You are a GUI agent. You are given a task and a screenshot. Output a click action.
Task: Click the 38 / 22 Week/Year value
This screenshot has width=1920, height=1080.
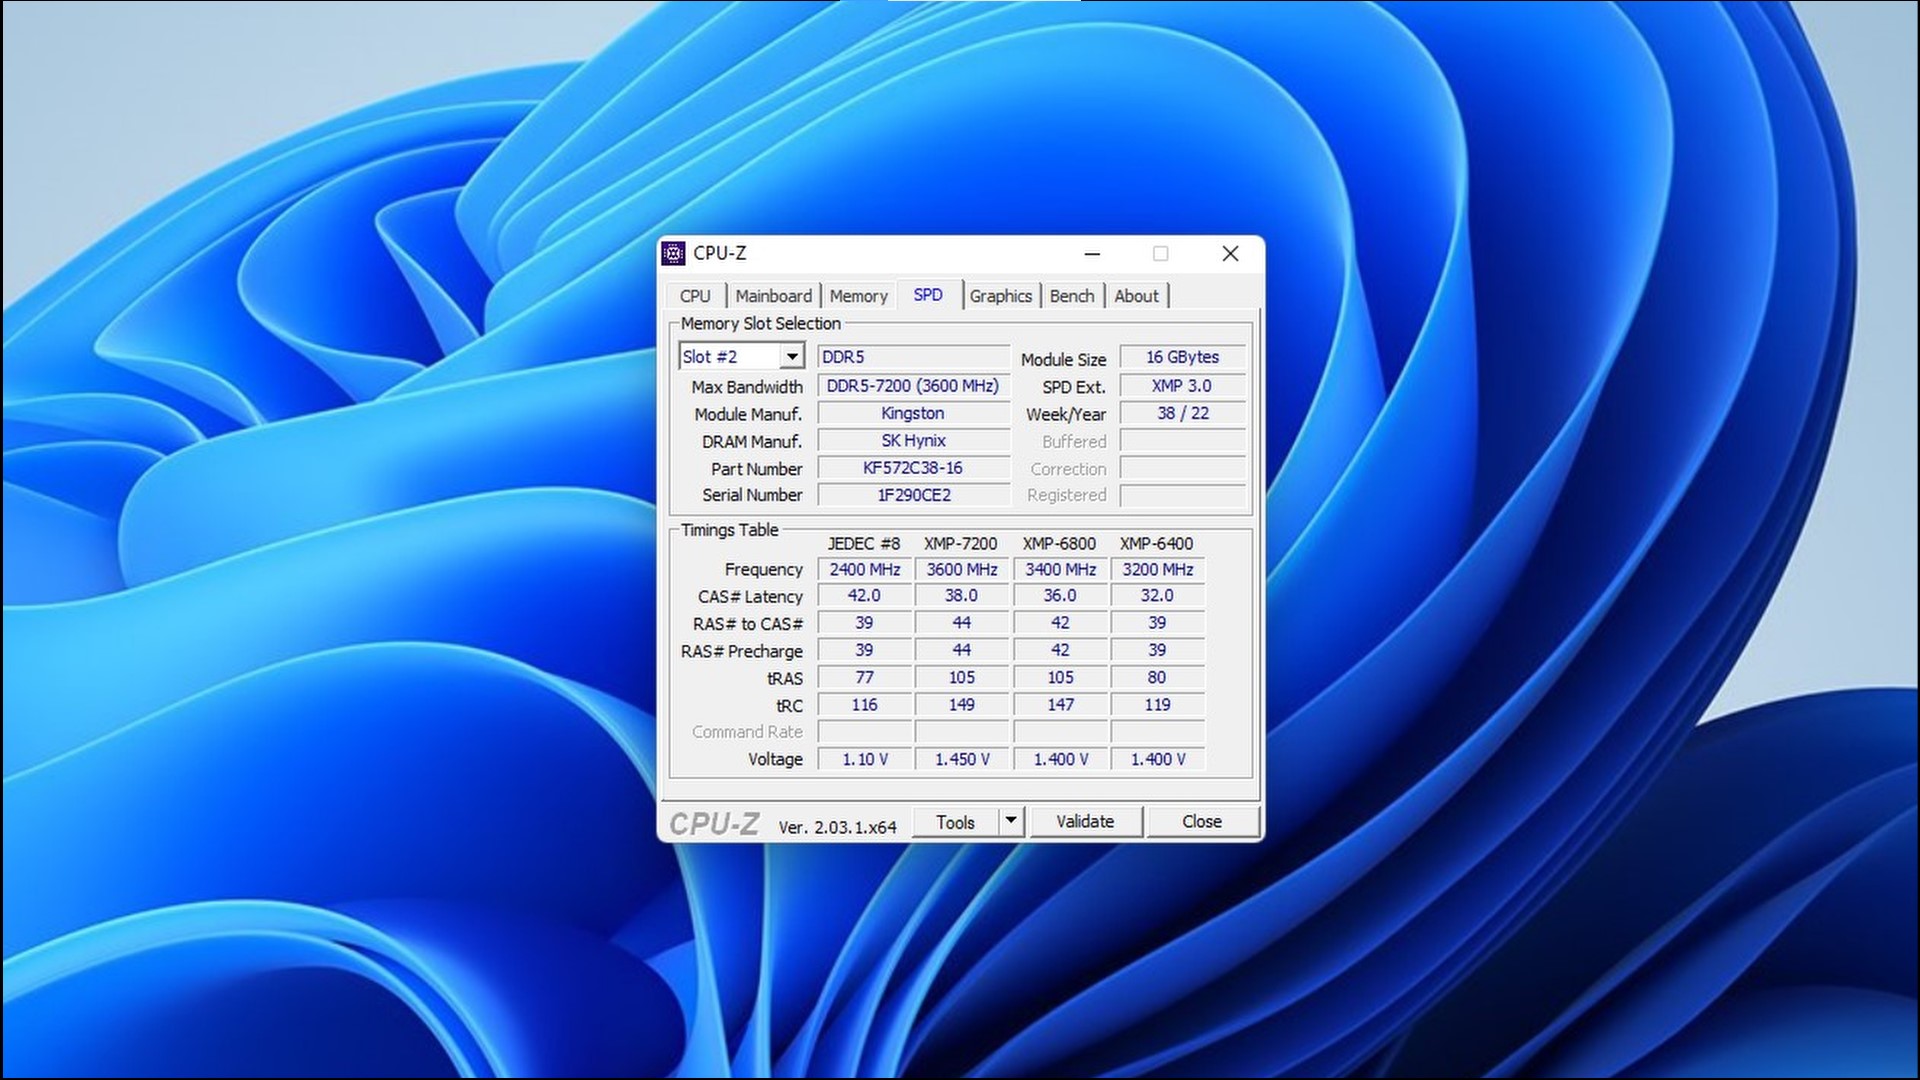point(1183,413)
